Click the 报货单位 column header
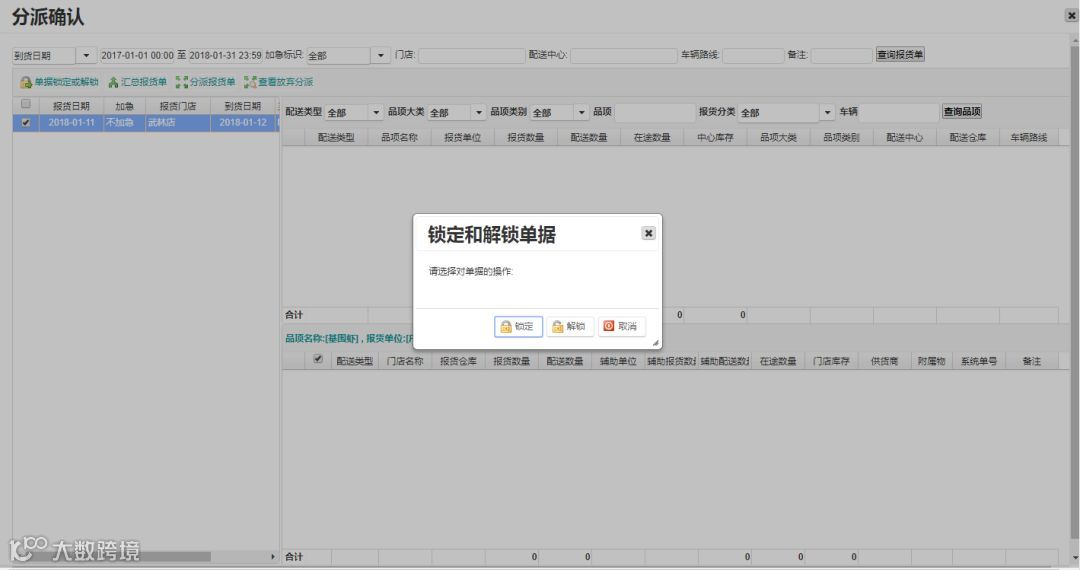 (x=462, y=138)
